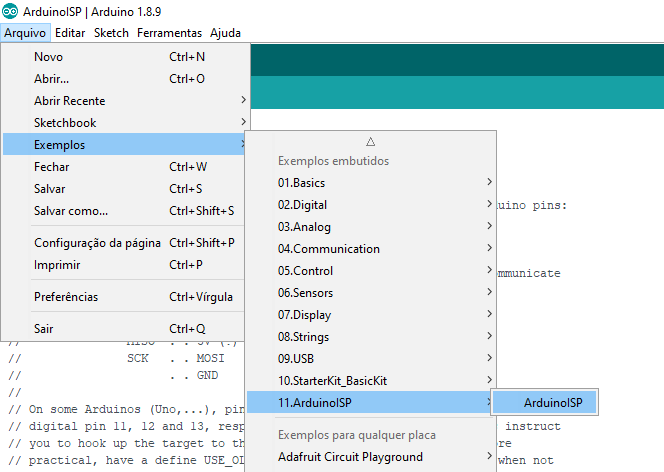
Task: Expand the 06.Sensors examples
Action: pyautogui.click(x=371, y=293)
